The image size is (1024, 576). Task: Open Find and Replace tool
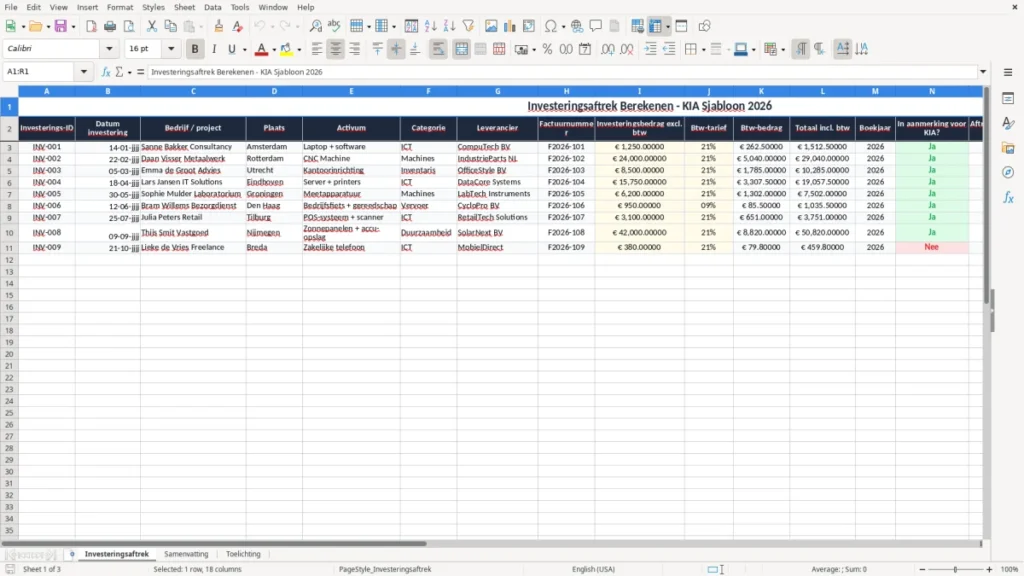pyautogui.click(x=315, y=26)
